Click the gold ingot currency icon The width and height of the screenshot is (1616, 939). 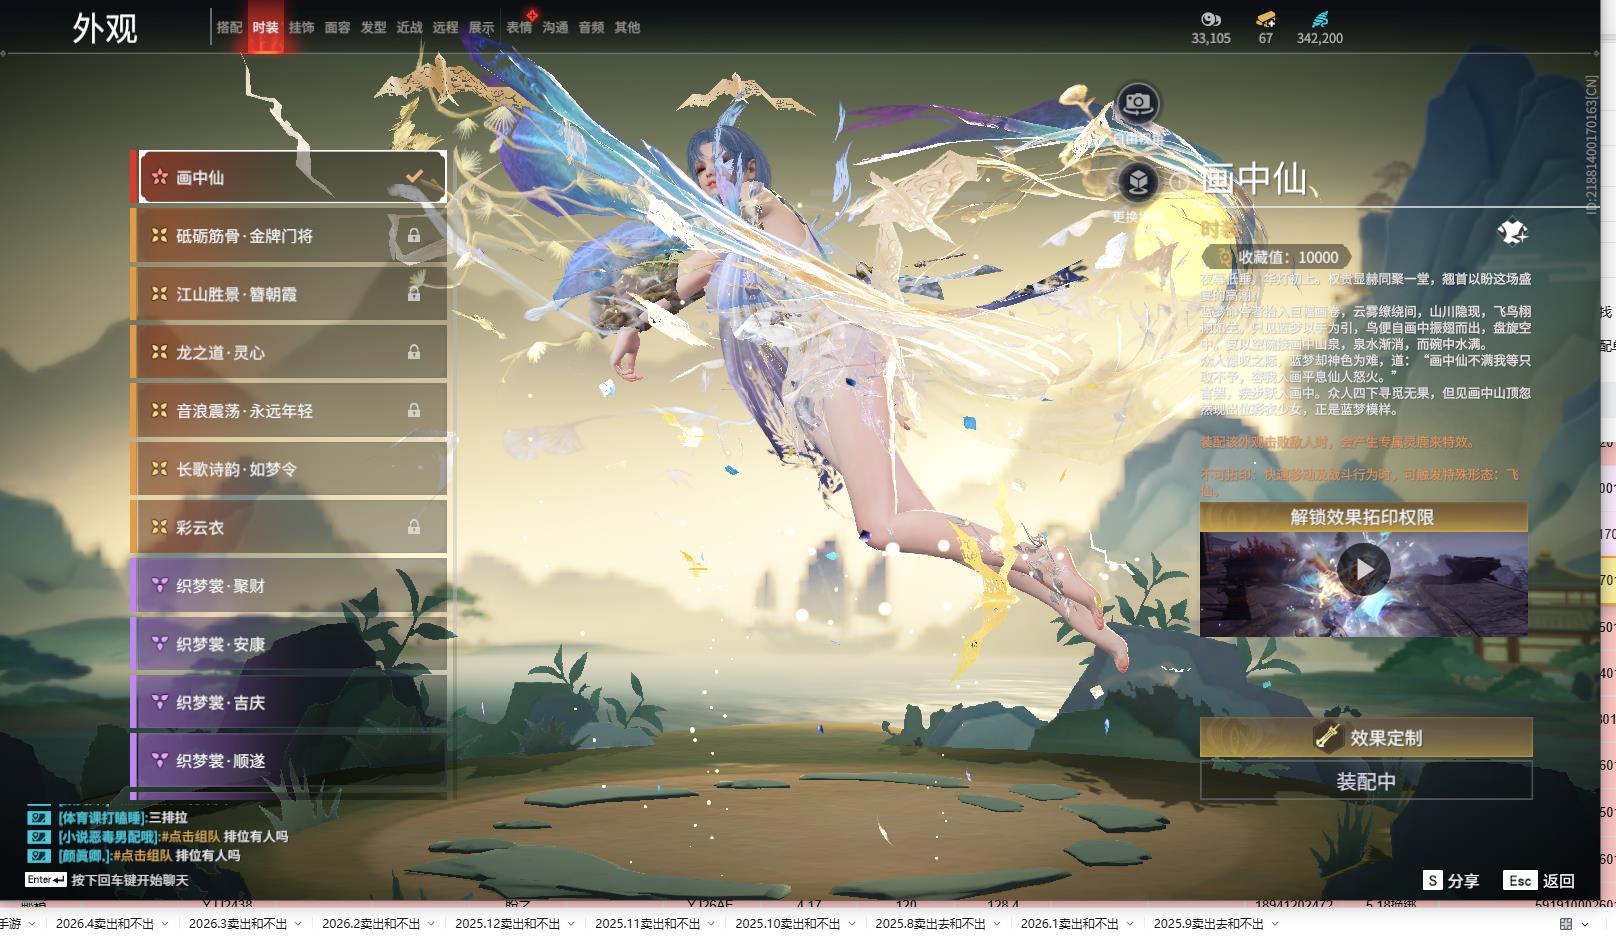[x=1266, y=19]
